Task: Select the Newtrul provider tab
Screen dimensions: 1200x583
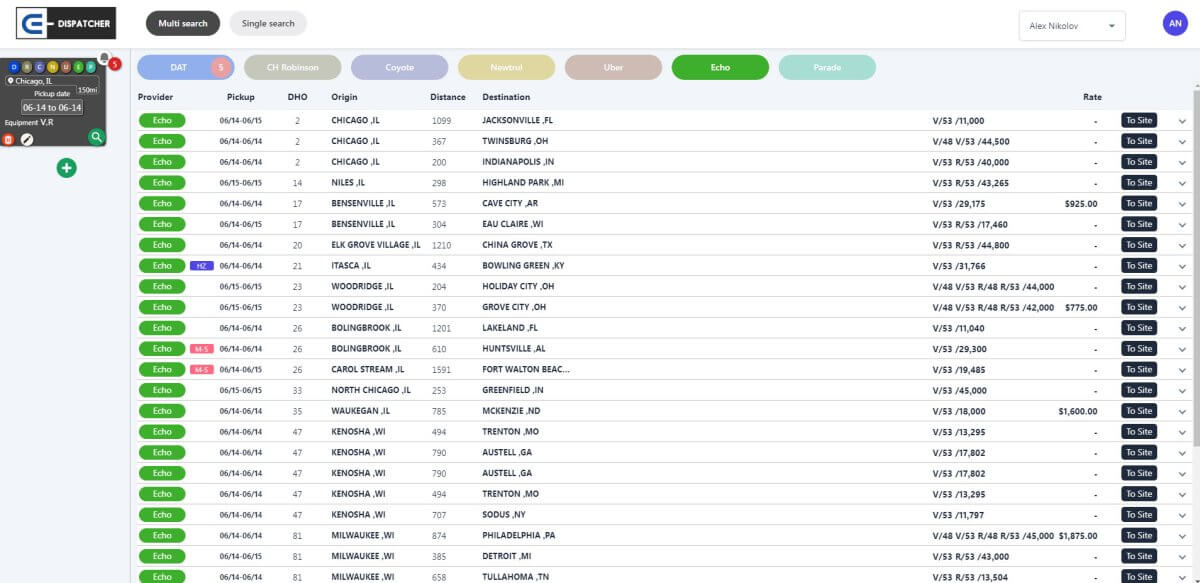Action: (x=507, y=68)
